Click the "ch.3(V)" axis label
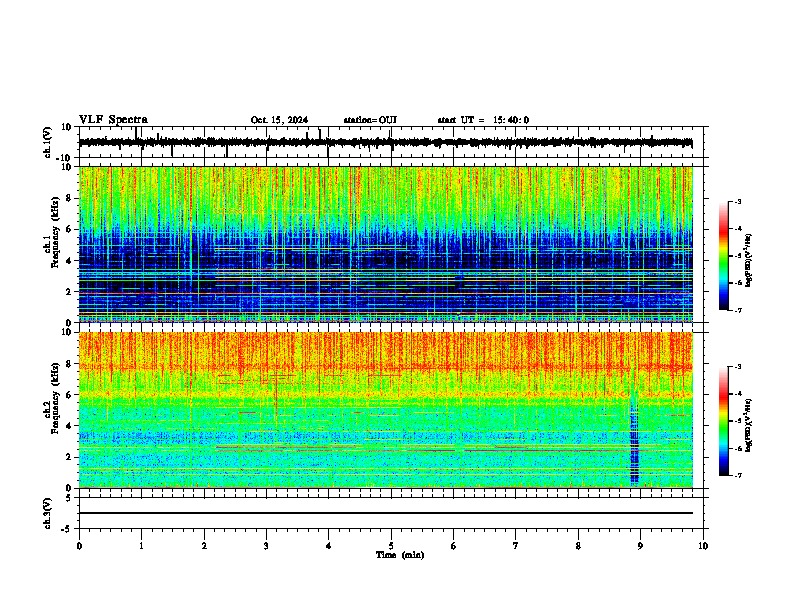The width and height of the screenshot is (792, 612). click(x=47, y=513)
